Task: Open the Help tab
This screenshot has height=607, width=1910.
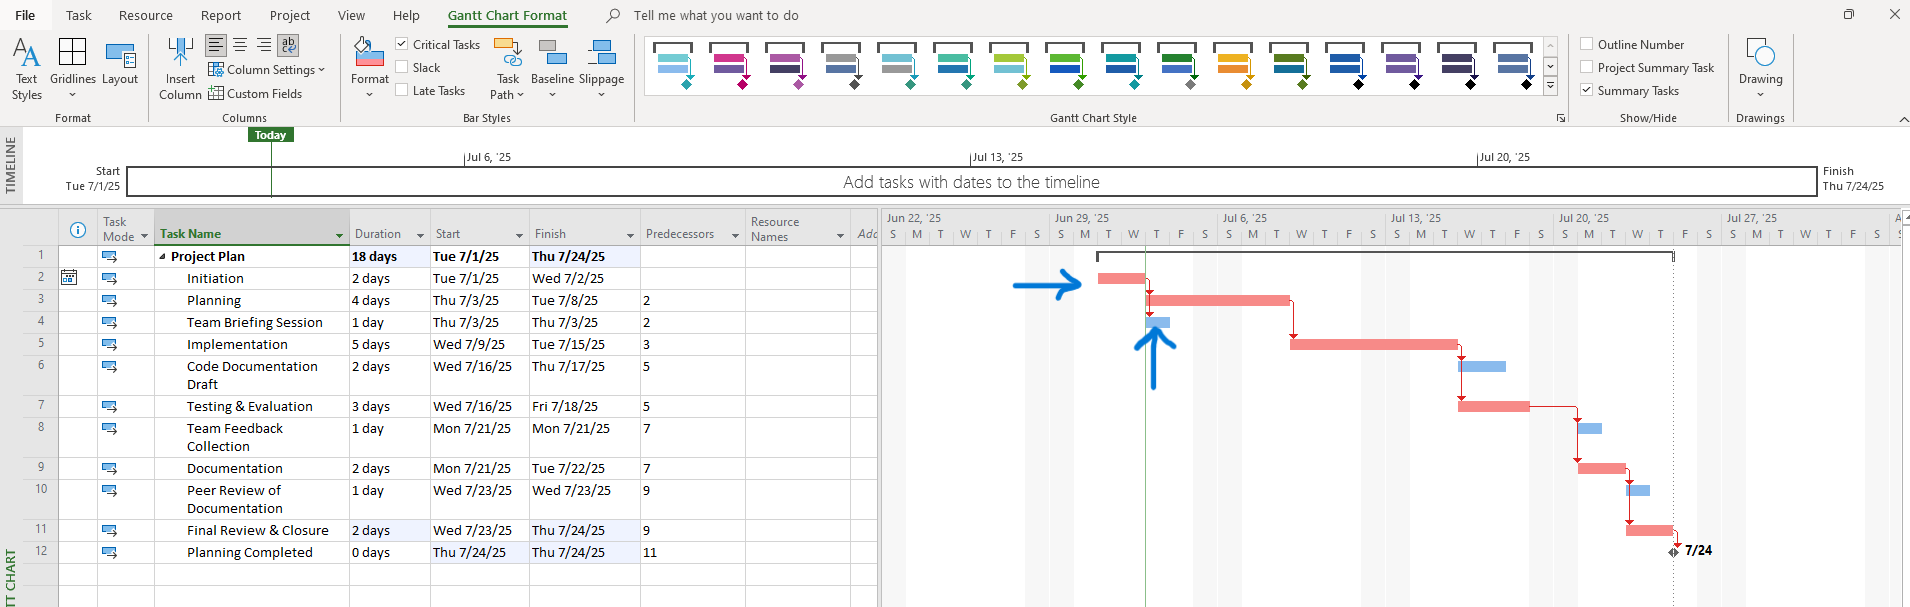Action: (406, 15)
